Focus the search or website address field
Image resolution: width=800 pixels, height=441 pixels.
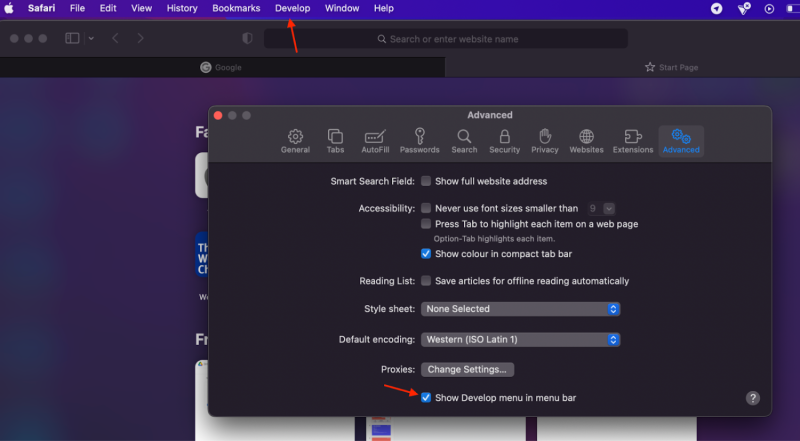(x=446, y=39)
